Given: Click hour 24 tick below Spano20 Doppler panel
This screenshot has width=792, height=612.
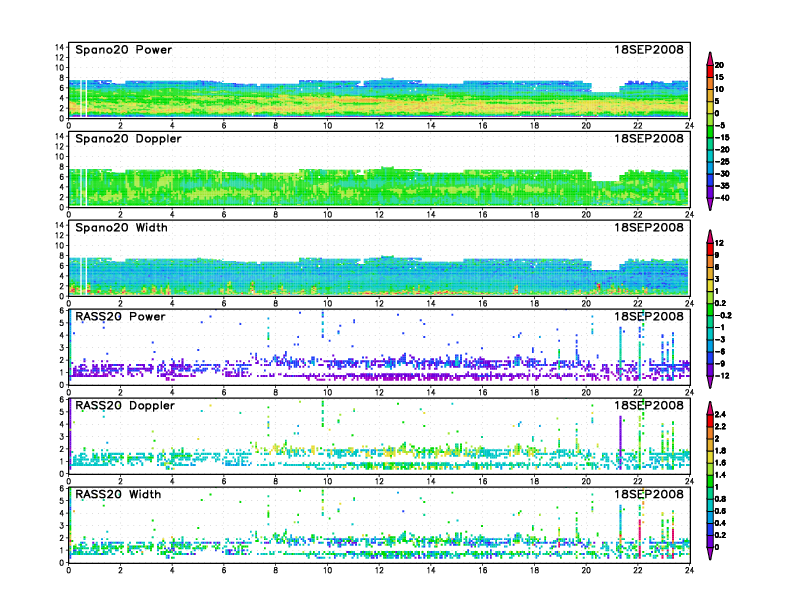Looking at the screenshot, I should (x=689, y=215).
